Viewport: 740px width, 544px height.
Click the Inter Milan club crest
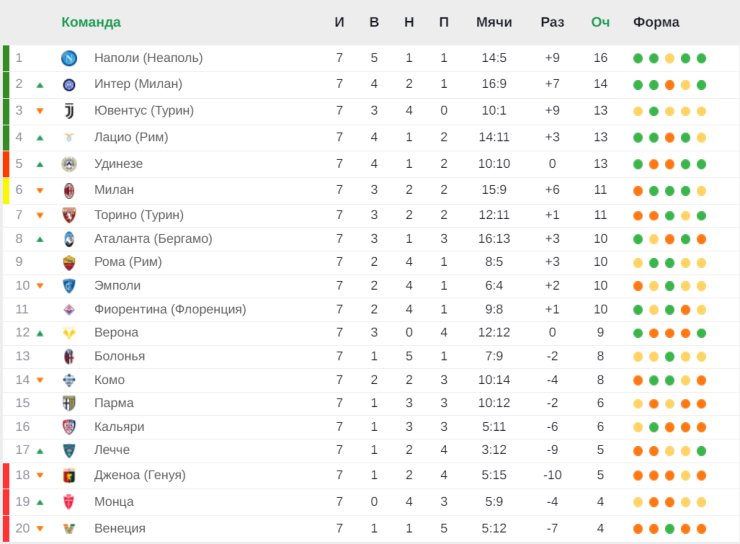pos(69,84)
